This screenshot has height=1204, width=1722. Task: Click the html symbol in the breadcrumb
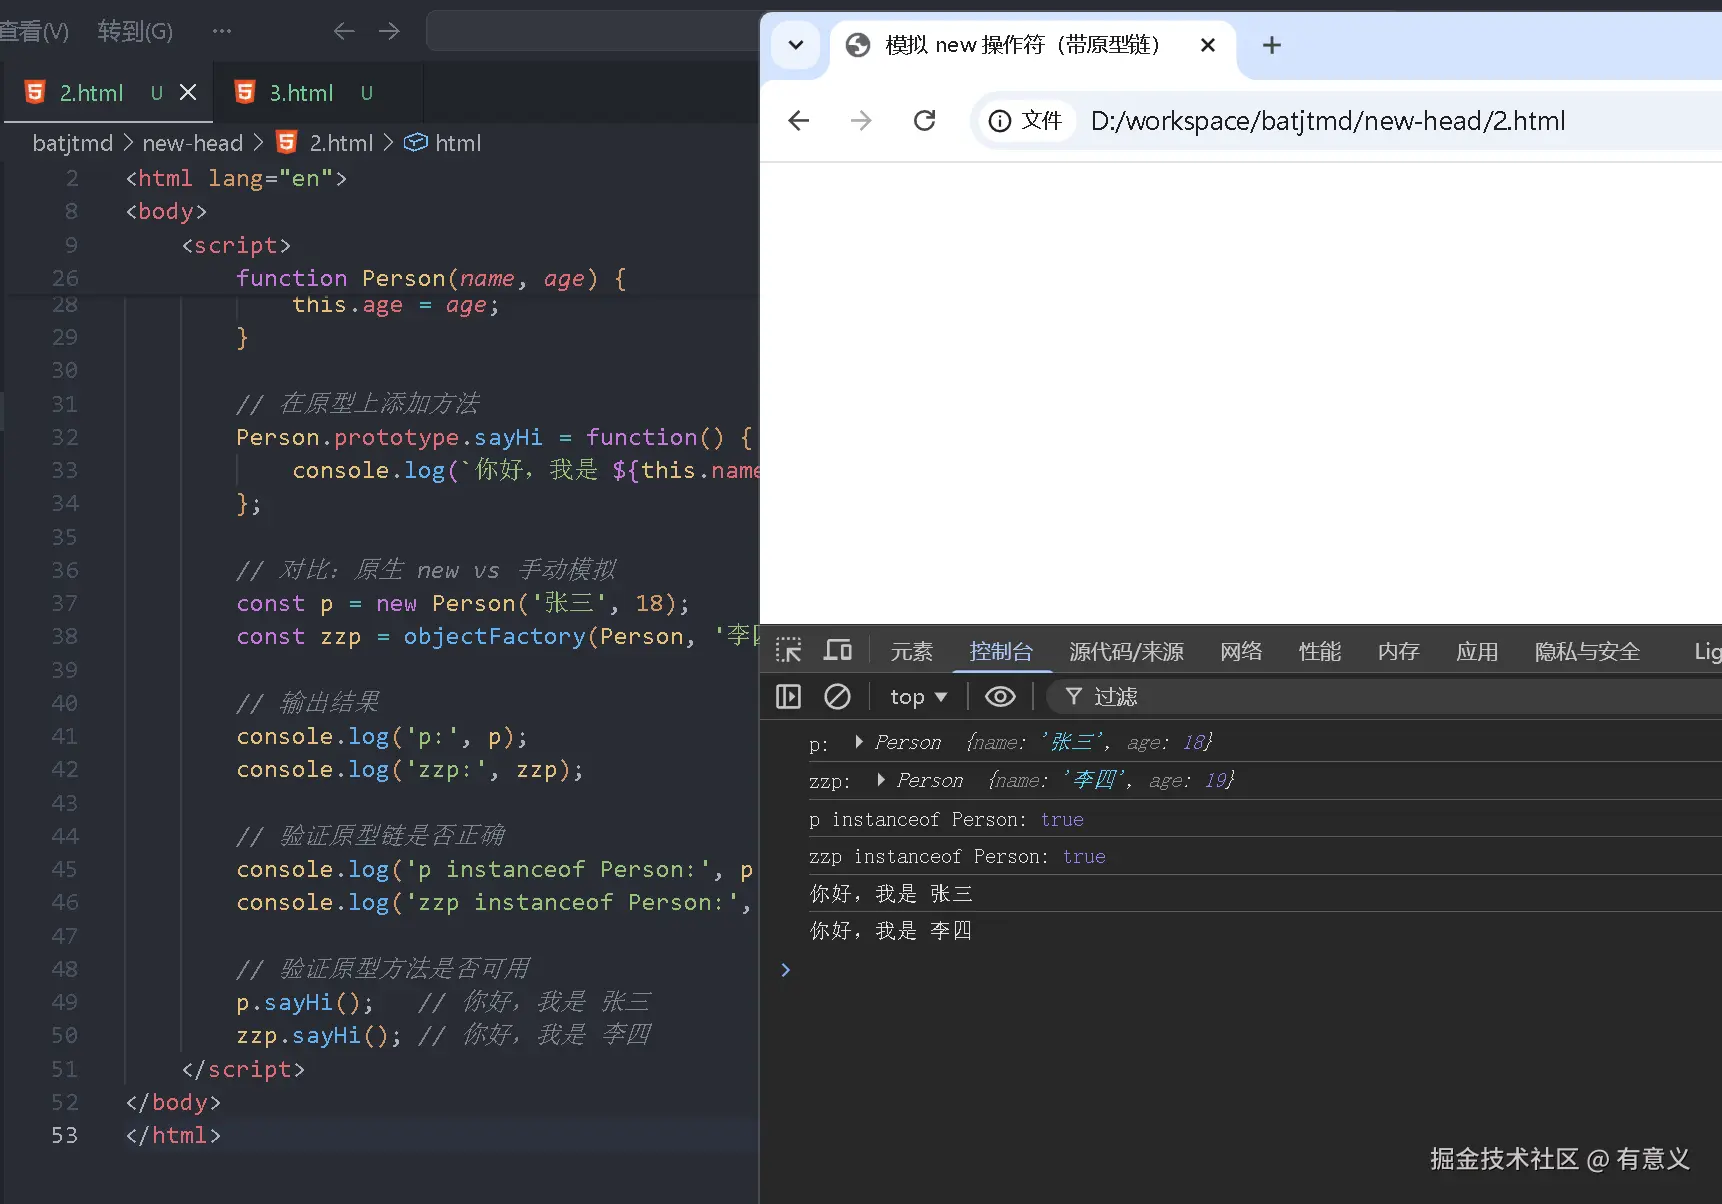458,143
